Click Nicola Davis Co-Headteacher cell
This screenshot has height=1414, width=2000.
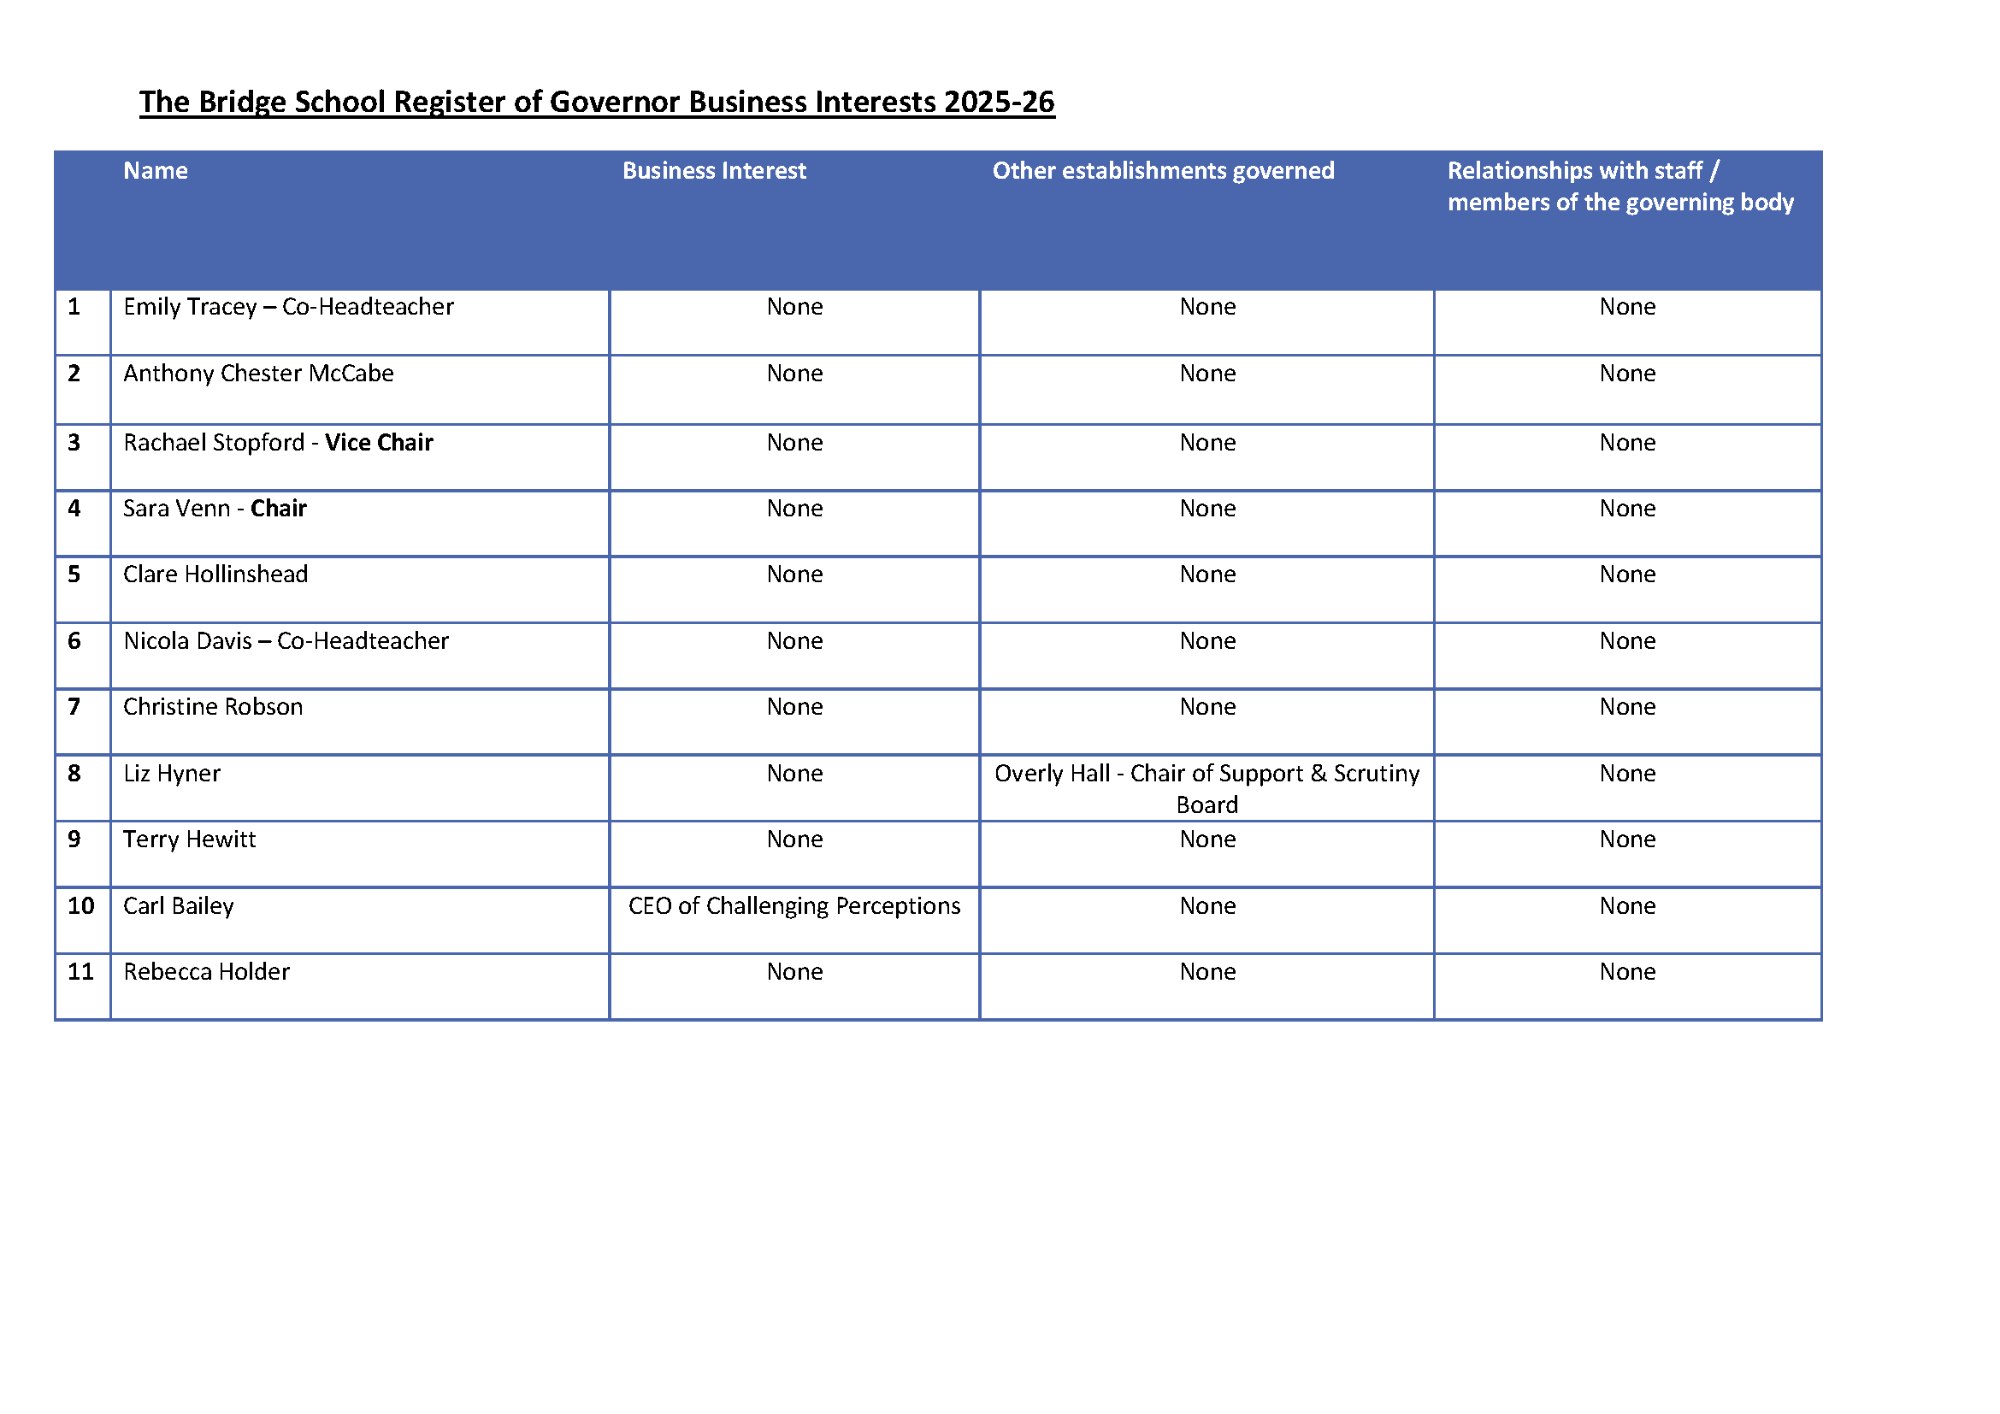point(286,640)
